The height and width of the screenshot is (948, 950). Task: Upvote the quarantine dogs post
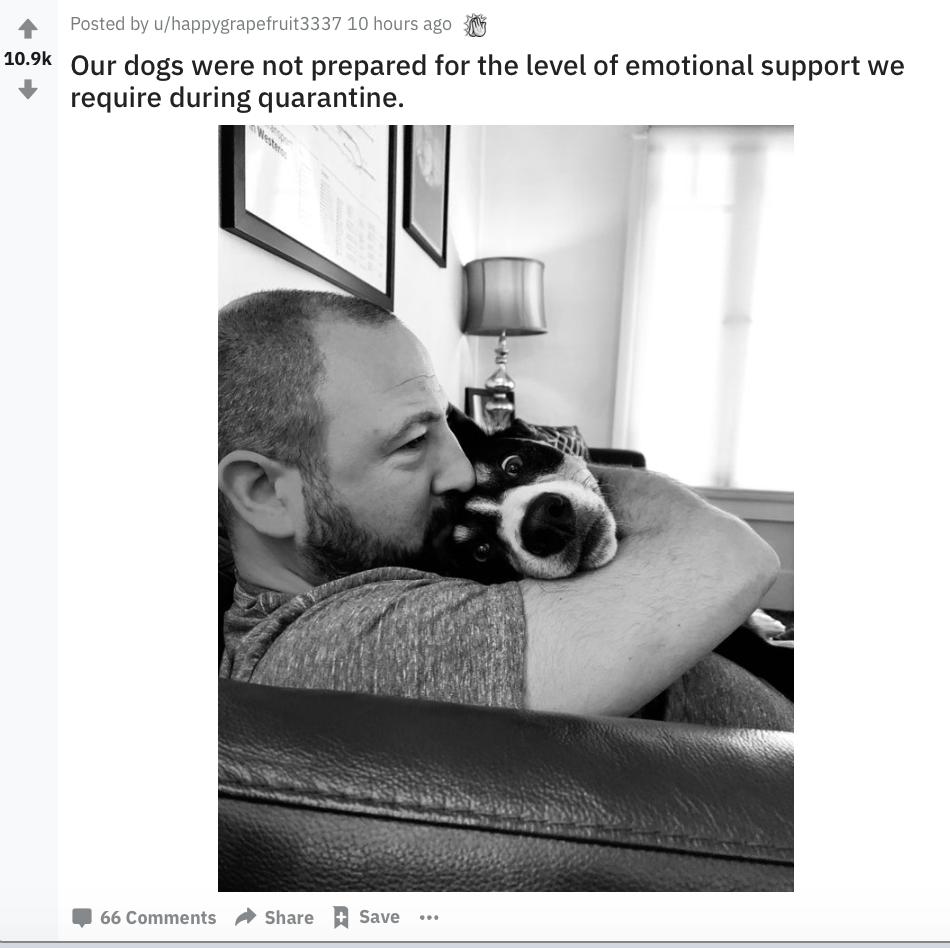pyautogui.click(x=28, y=28)
